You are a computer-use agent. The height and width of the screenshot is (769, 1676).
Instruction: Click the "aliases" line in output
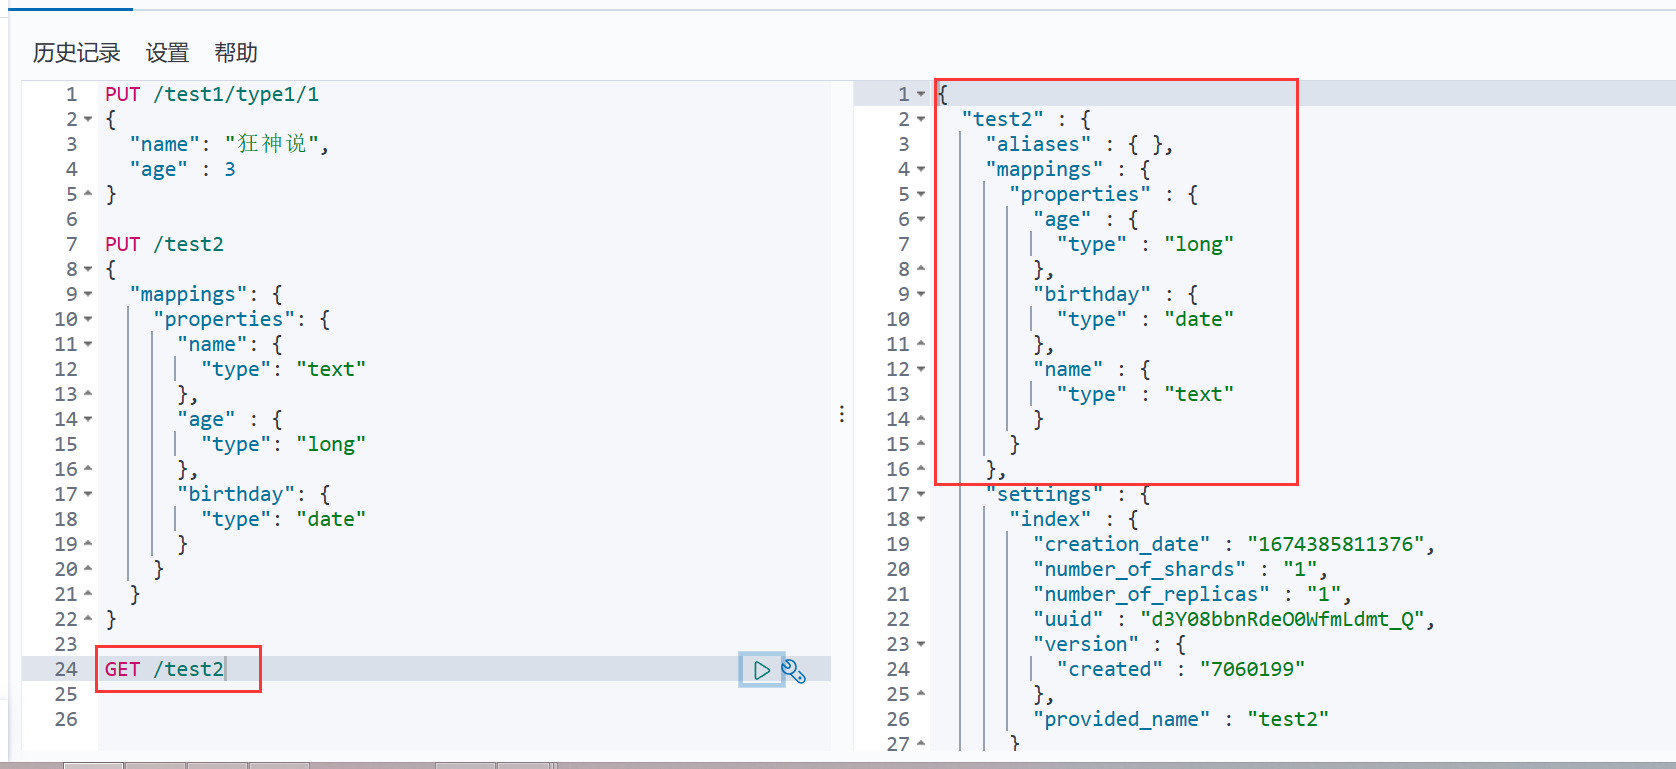(x=1079, y=144)
